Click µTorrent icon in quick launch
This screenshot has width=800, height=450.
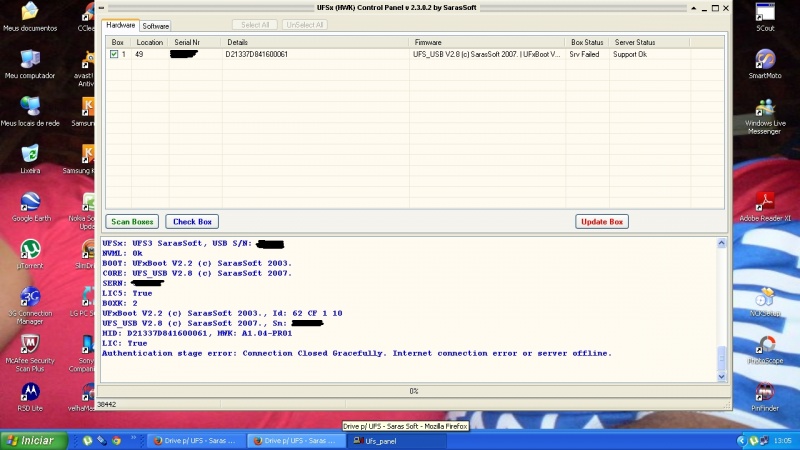tap(88, 440)
